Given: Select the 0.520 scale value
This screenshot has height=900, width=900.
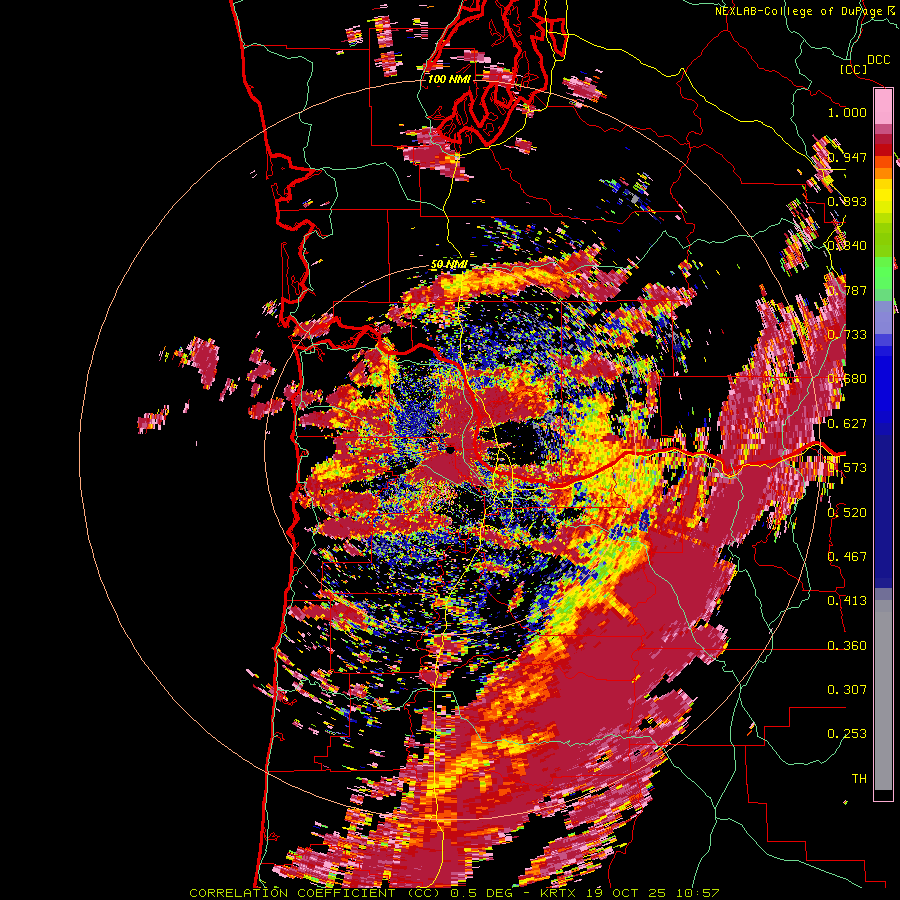Looking at the screenshot, I should 847,512.
